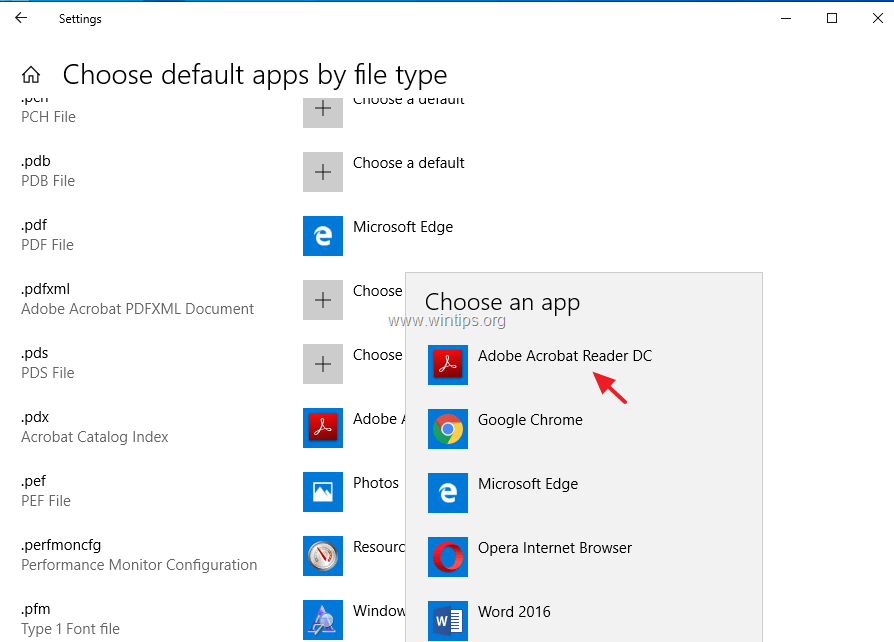Click the font viewer icon for .pfm
The height and width of the screenshot is (642, 894).
coord(323,620)
